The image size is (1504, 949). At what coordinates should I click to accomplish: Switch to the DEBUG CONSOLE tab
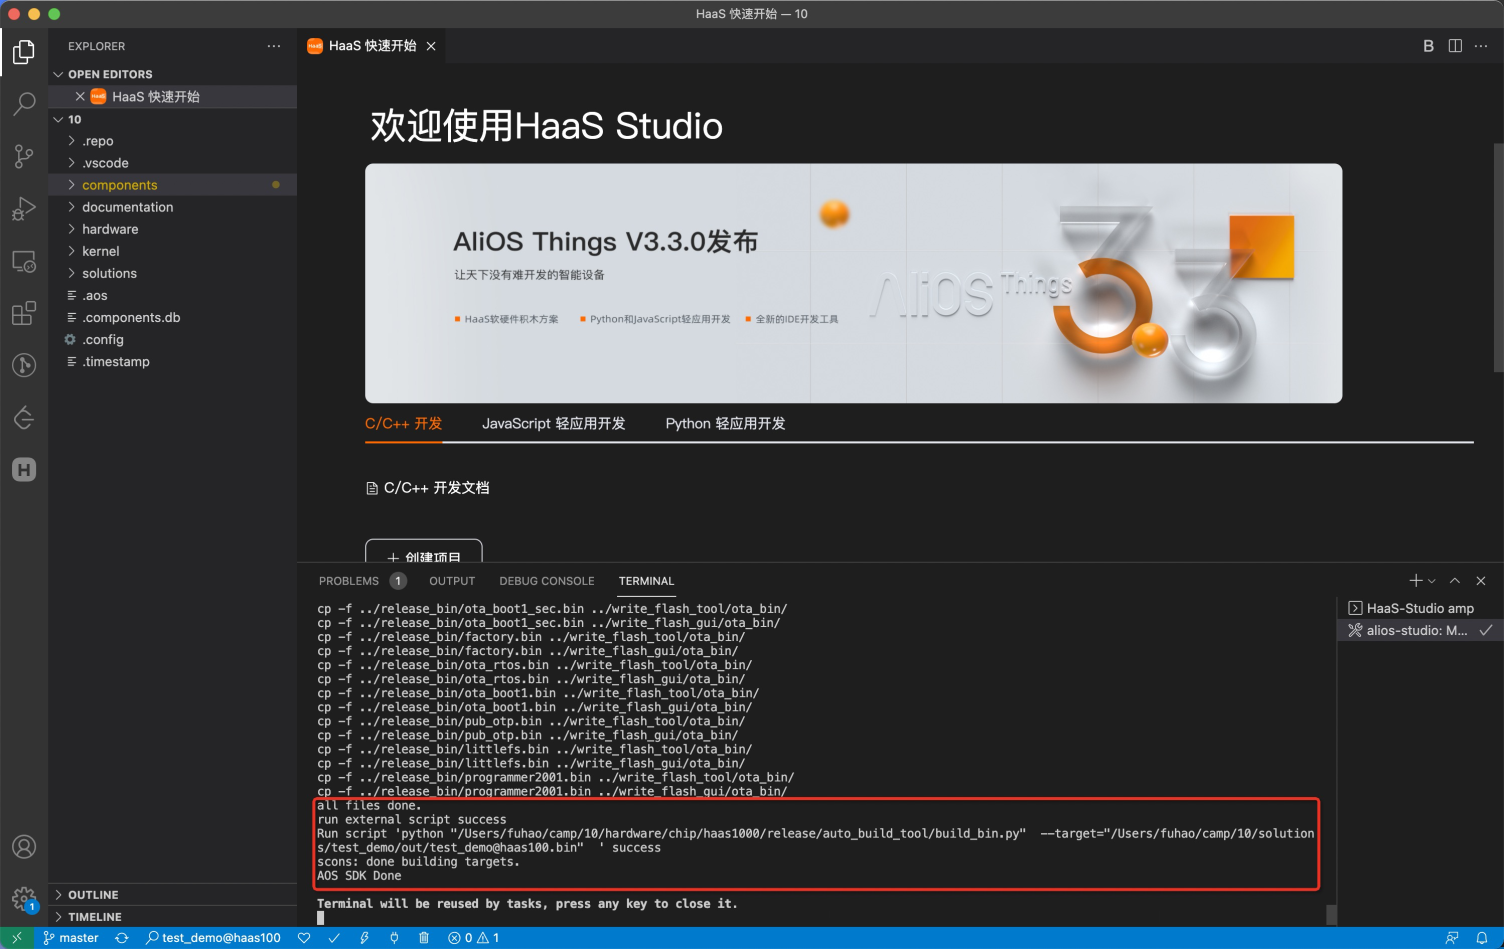click(x=547, y=581)
